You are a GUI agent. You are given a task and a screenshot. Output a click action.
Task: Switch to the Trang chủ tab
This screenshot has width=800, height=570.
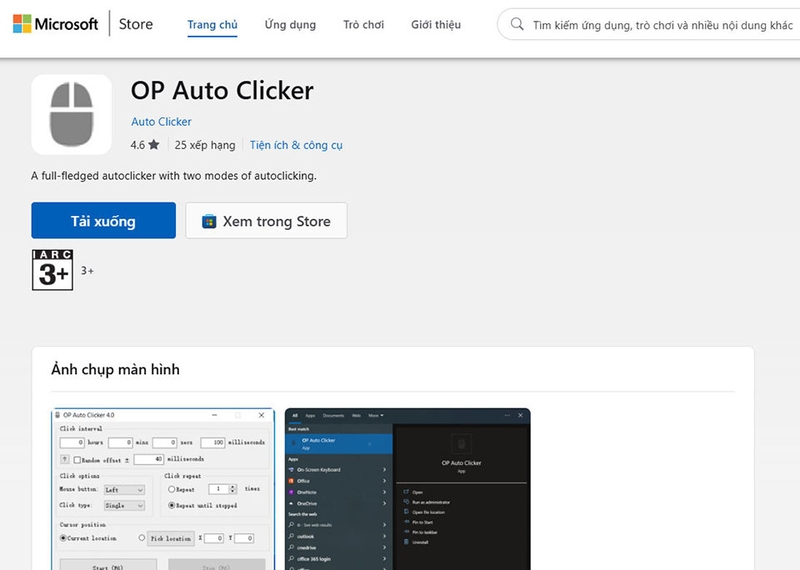click(x=212, y=24)
